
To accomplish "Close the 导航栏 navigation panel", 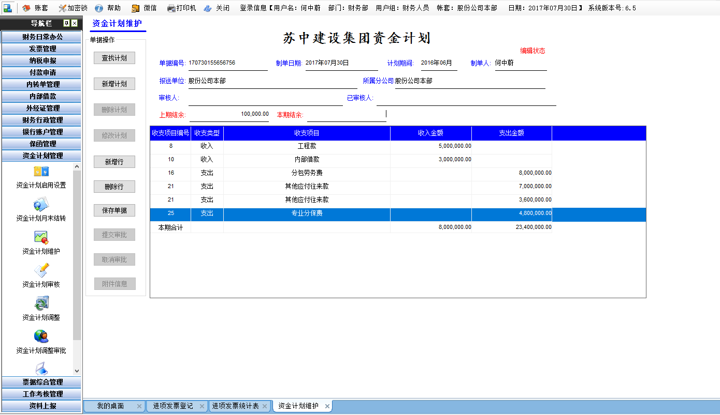I will tap(74, 23).
